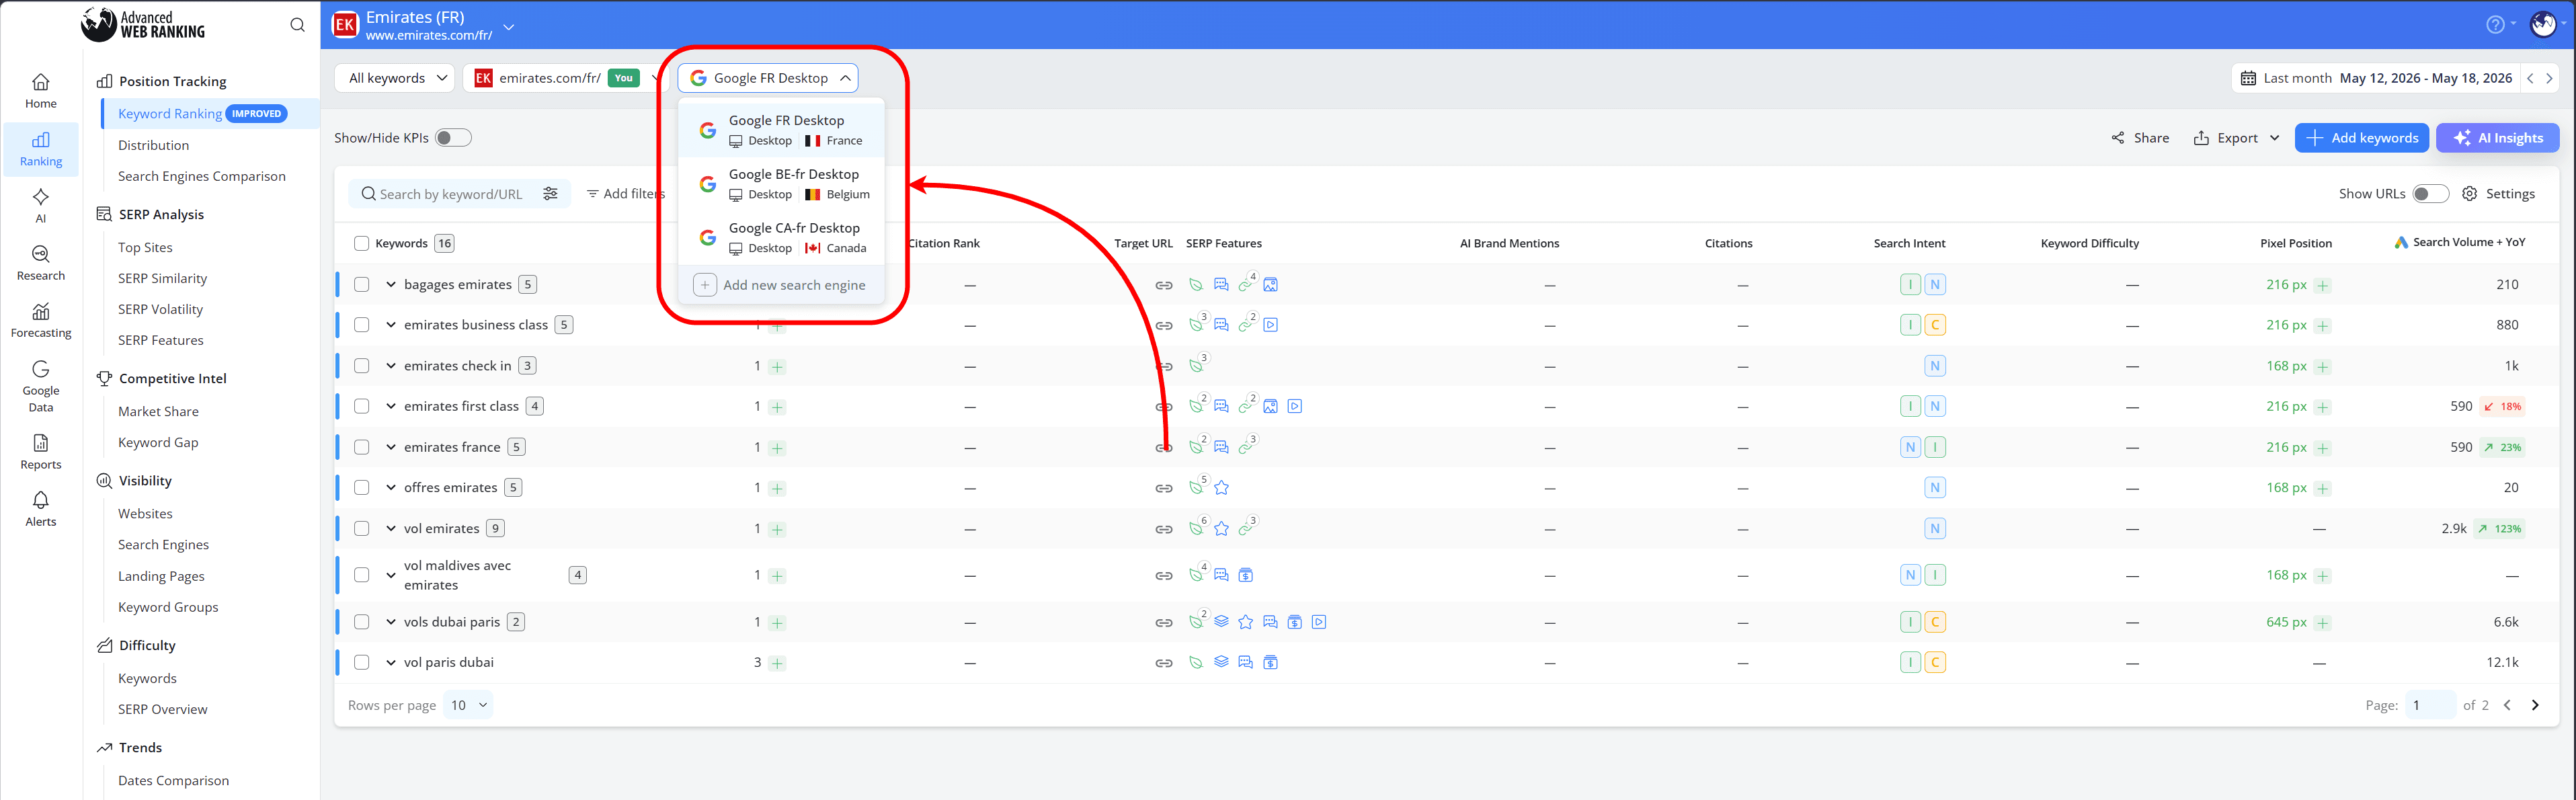
Task: Click the target URL link icon for offres emirates
Action: [1164, 488]
